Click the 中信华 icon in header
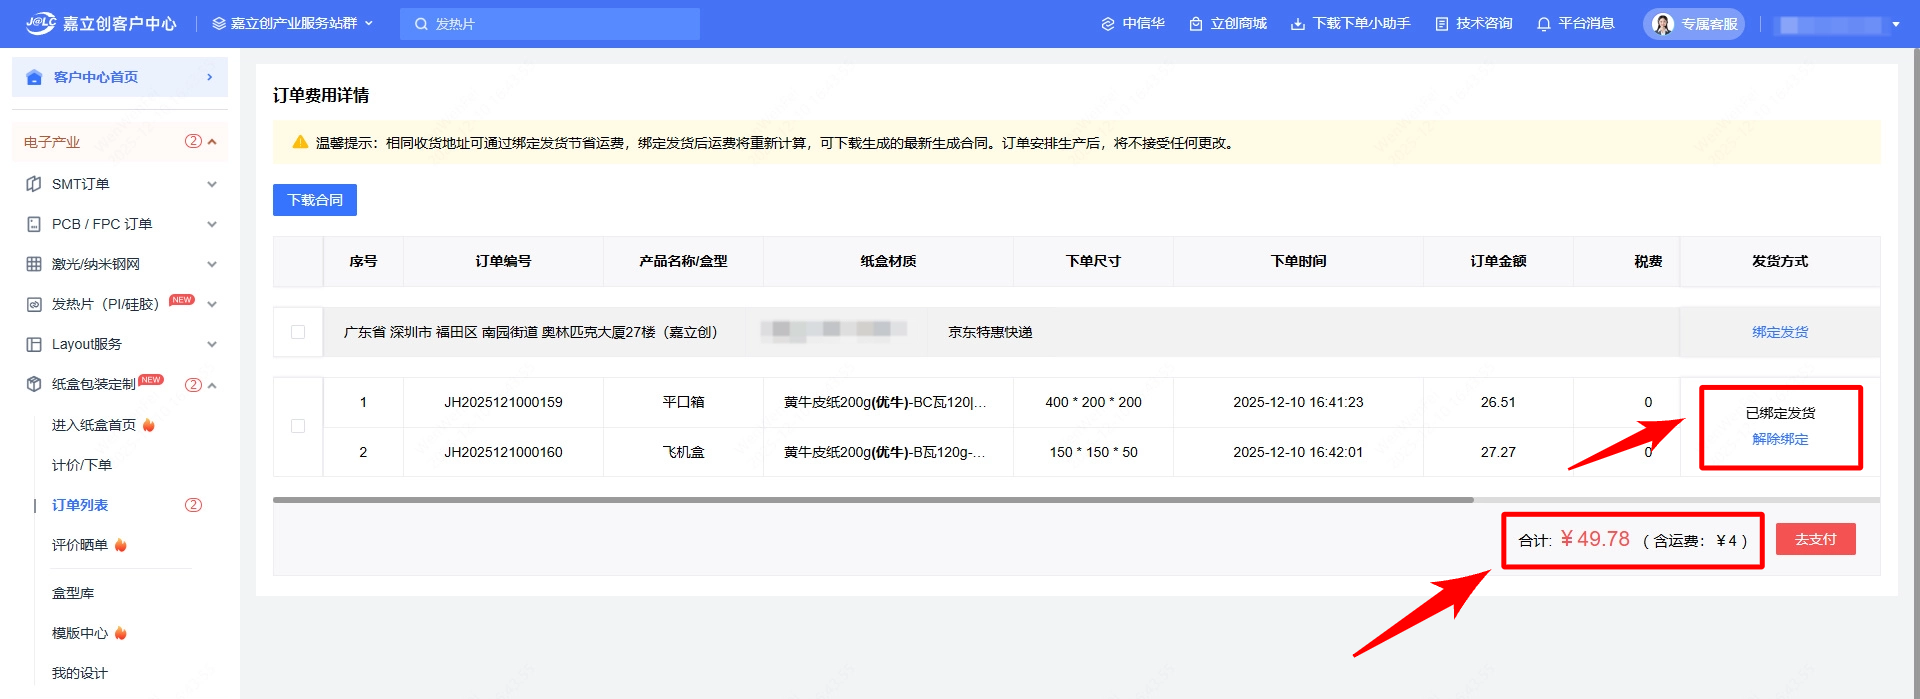This screenshot has width=1920, height=699. pos(1107,24)
